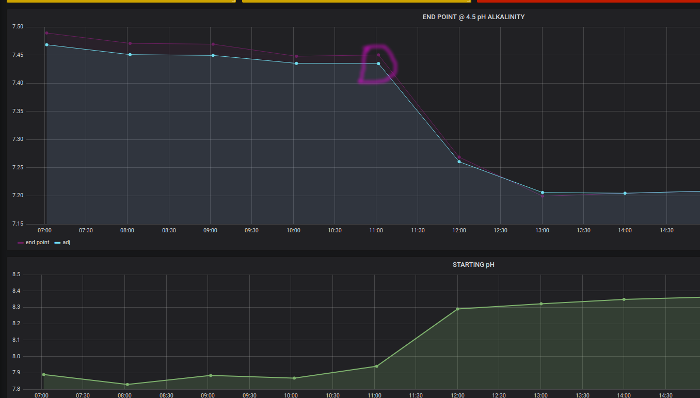Select the green Starting pH point at 10:00
This screenshot has width=700, height=398.
(294, 378)
